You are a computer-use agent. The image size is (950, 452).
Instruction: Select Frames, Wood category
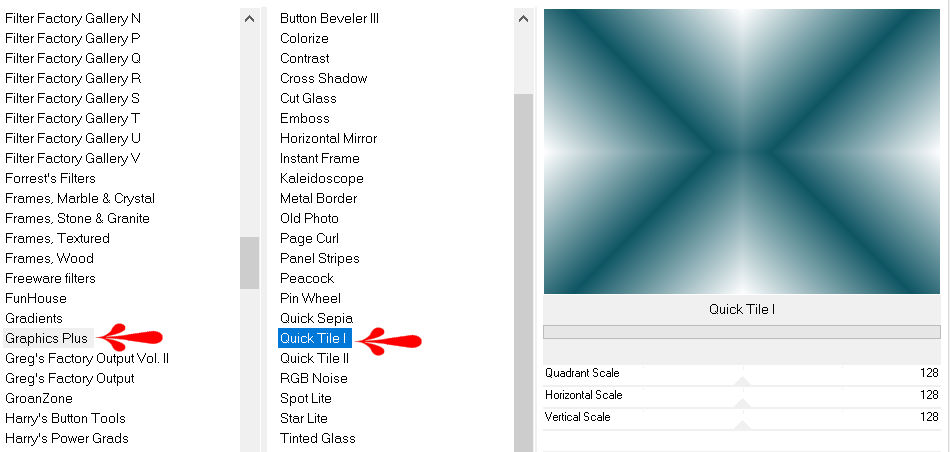(49, 258)
